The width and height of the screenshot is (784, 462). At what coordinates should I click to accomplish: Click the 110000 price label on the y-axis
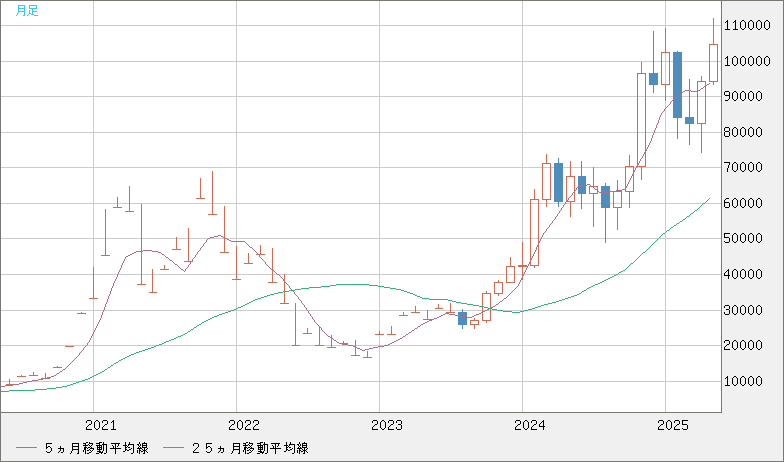tap(748, 26)
